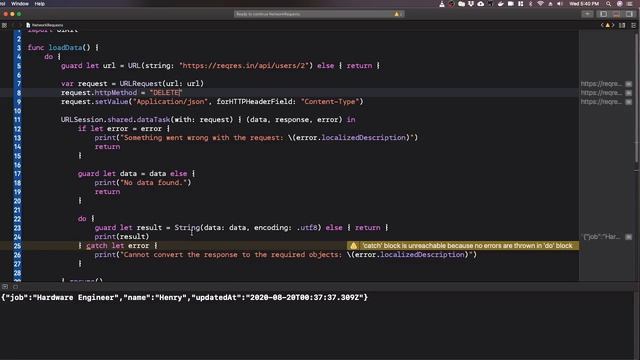Open Notification Center list icon
The image size is (640, 360).
click(x=630, y=4)
